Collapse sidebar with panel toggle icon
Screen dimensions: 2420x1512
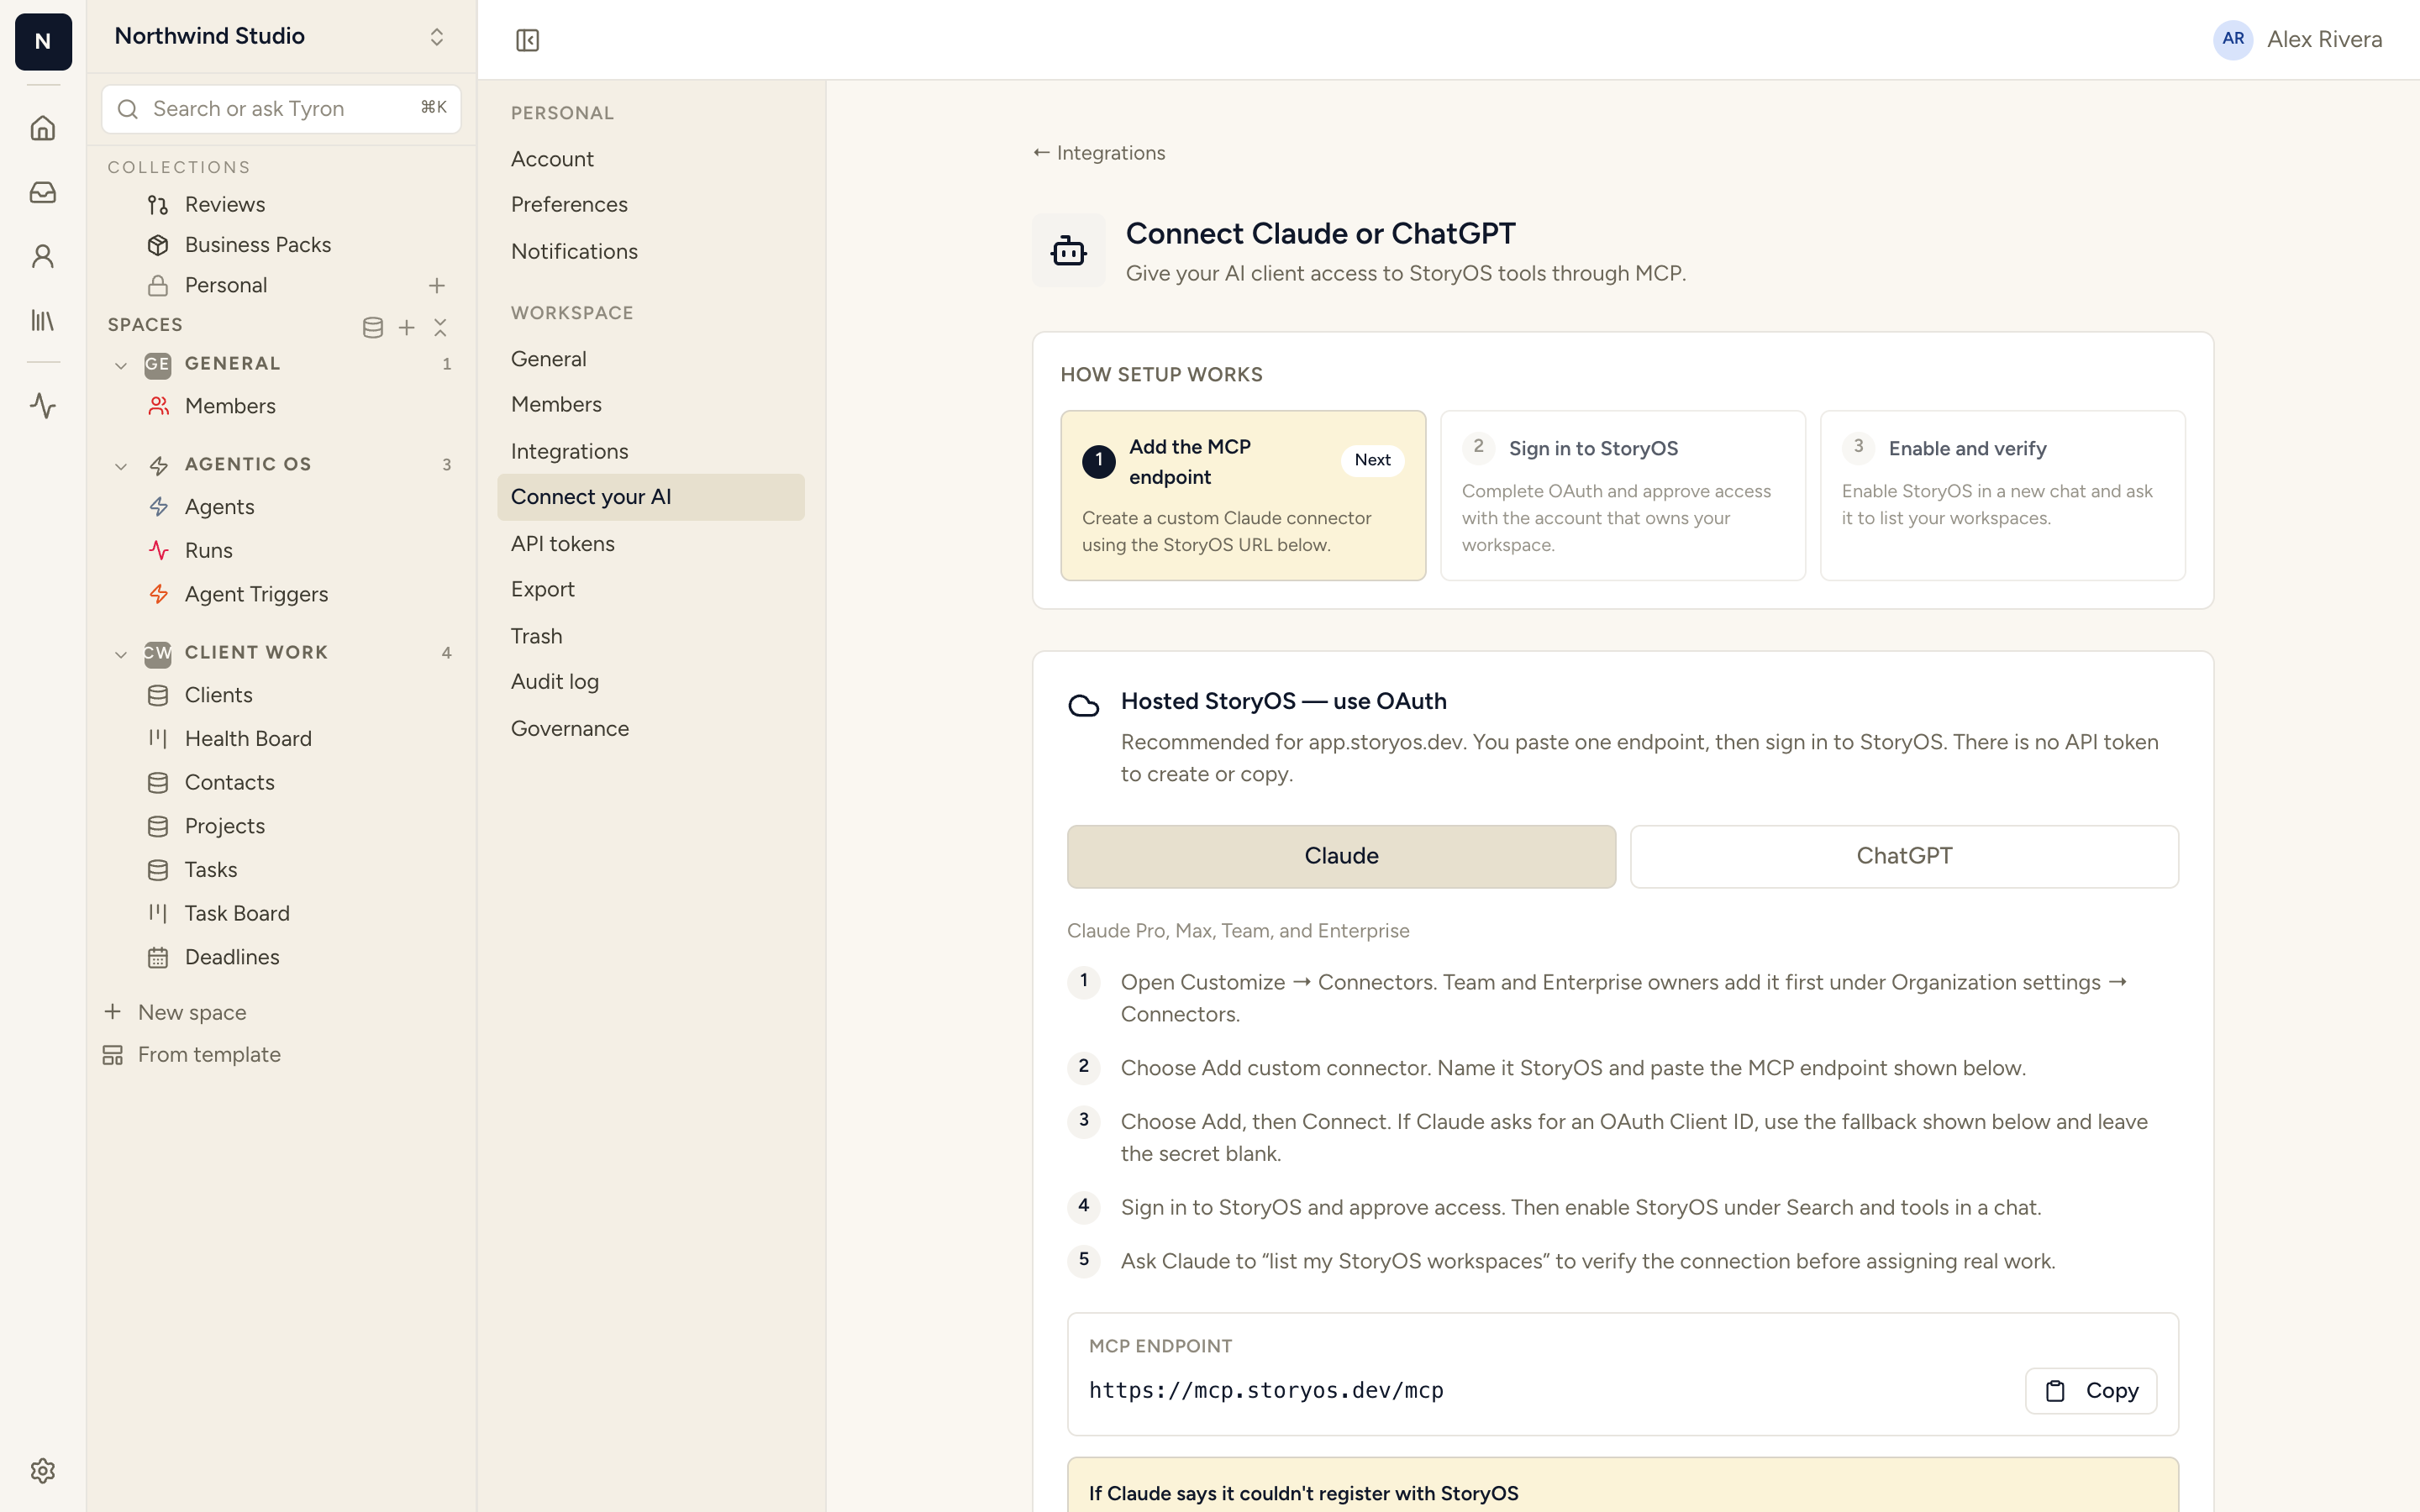click(x=527, y=40)
